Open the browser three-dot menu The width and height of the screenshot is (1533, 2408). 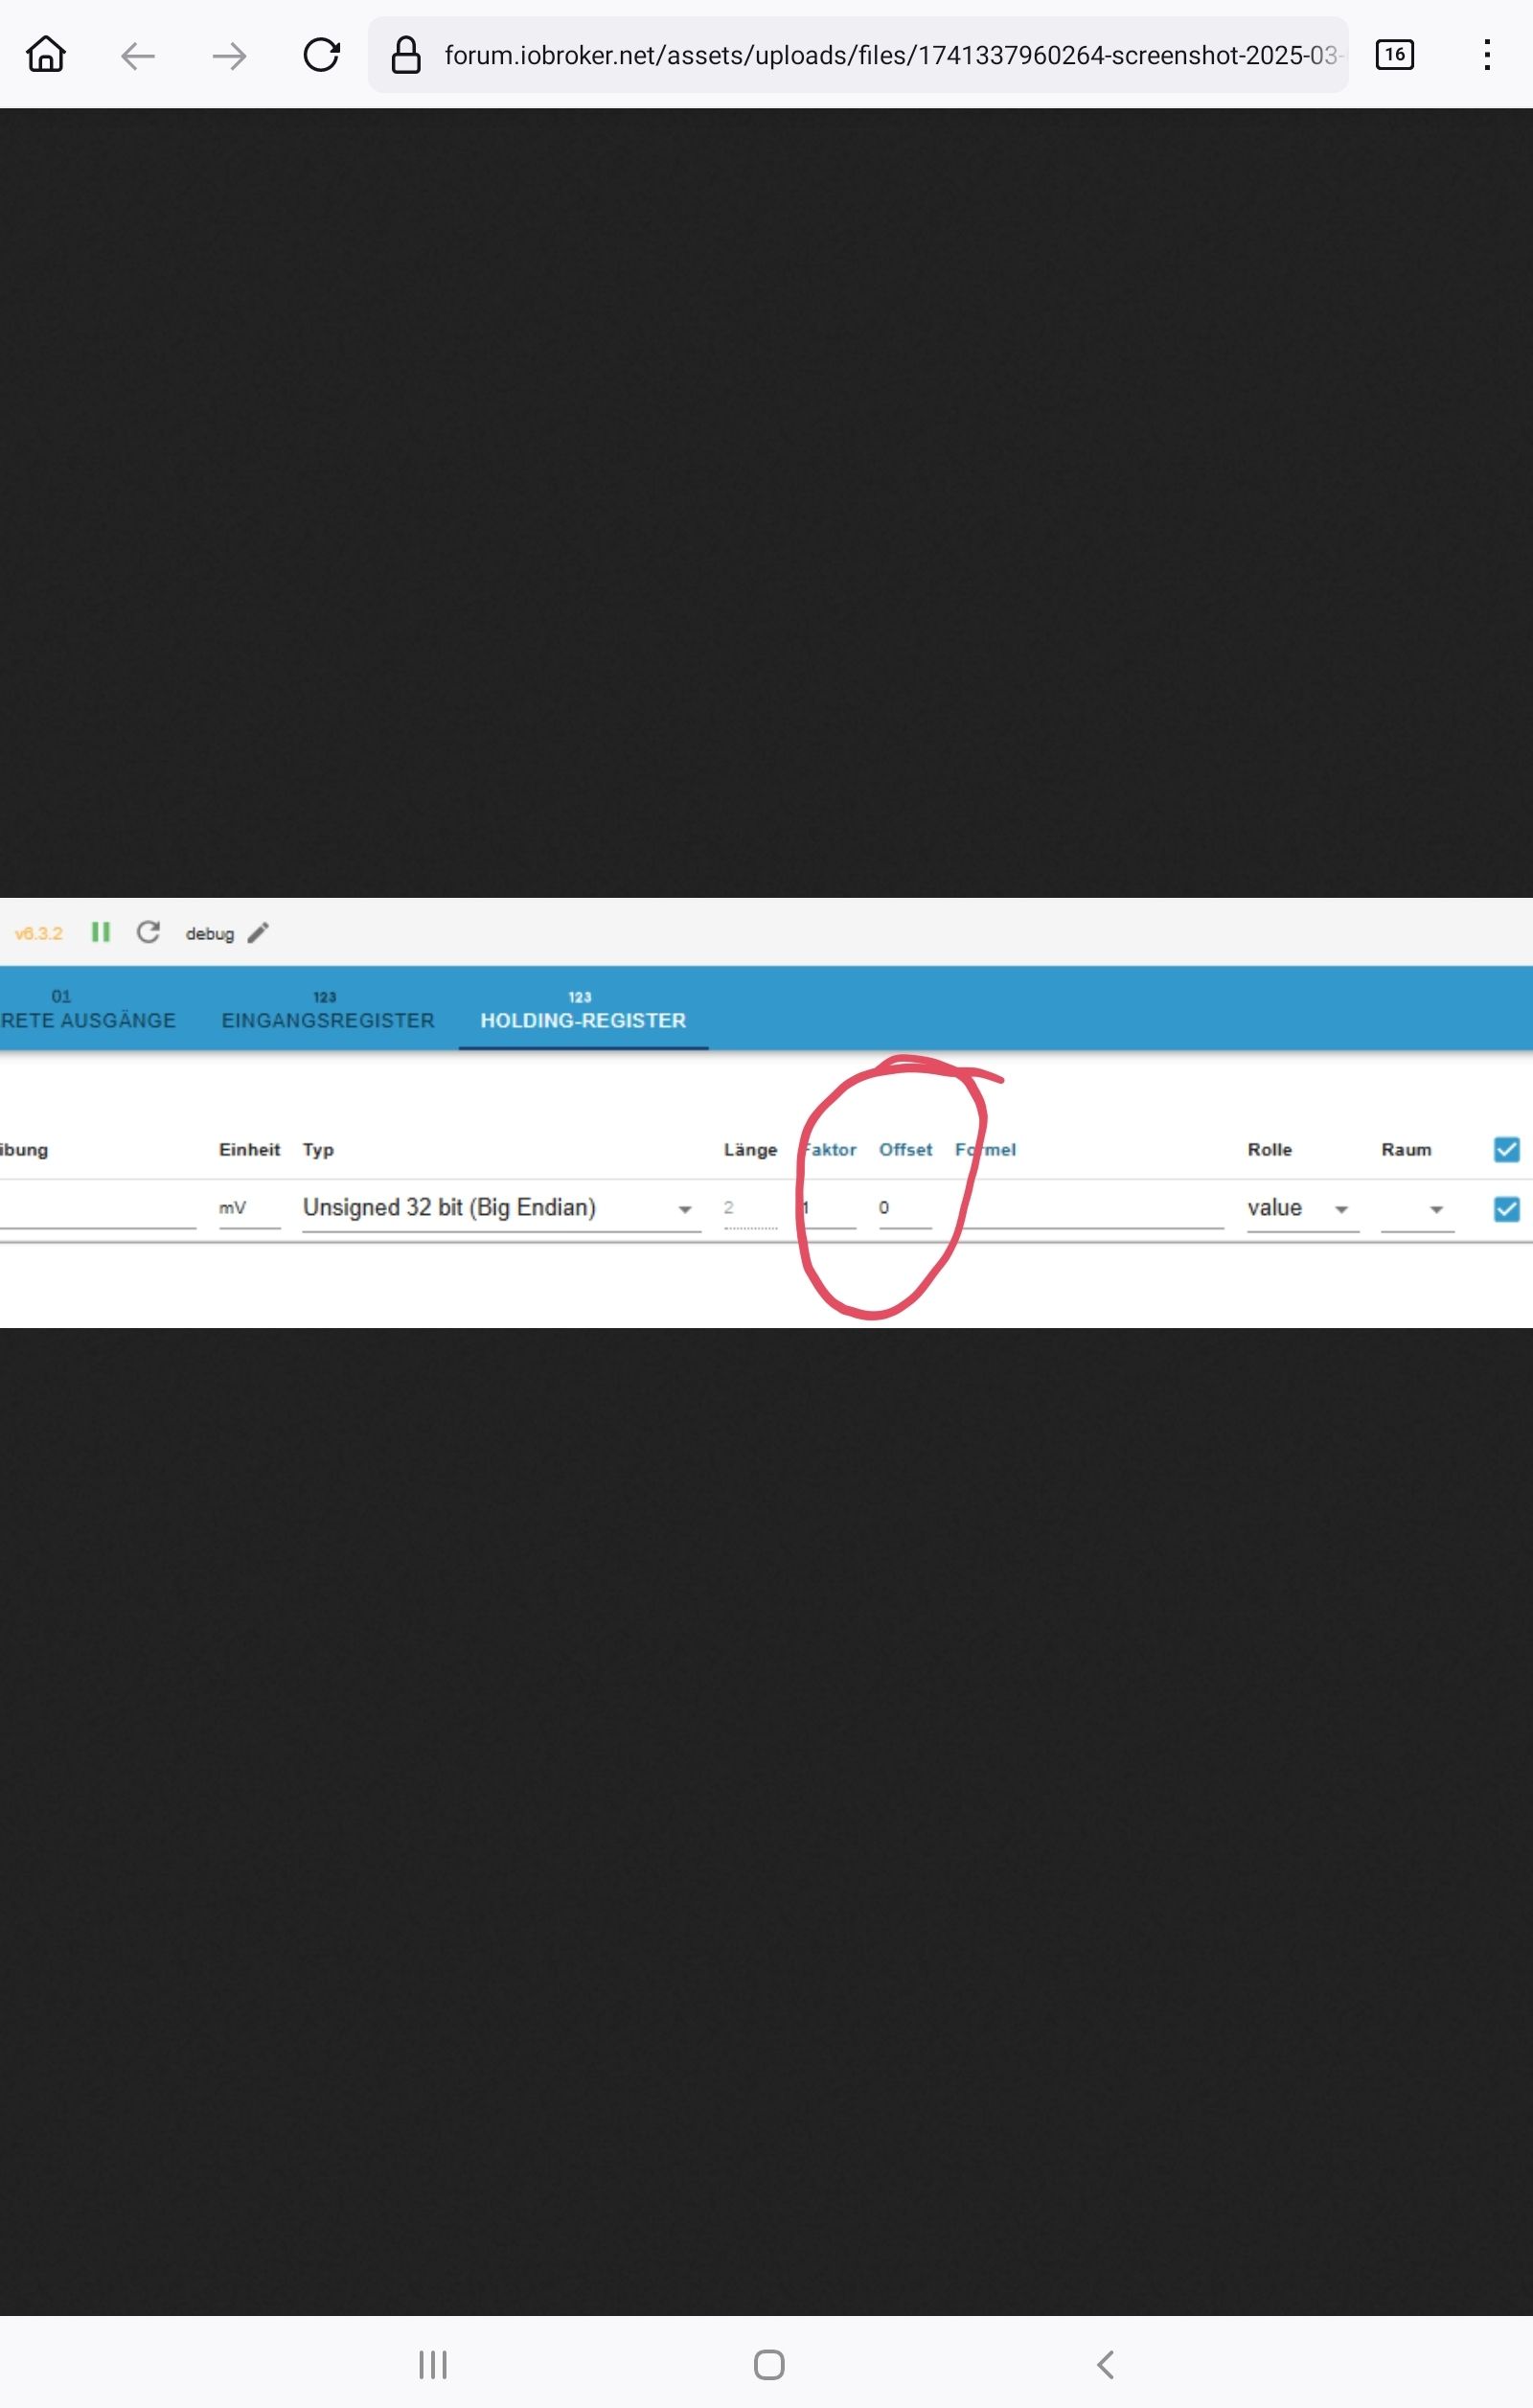pos(1487,55)
